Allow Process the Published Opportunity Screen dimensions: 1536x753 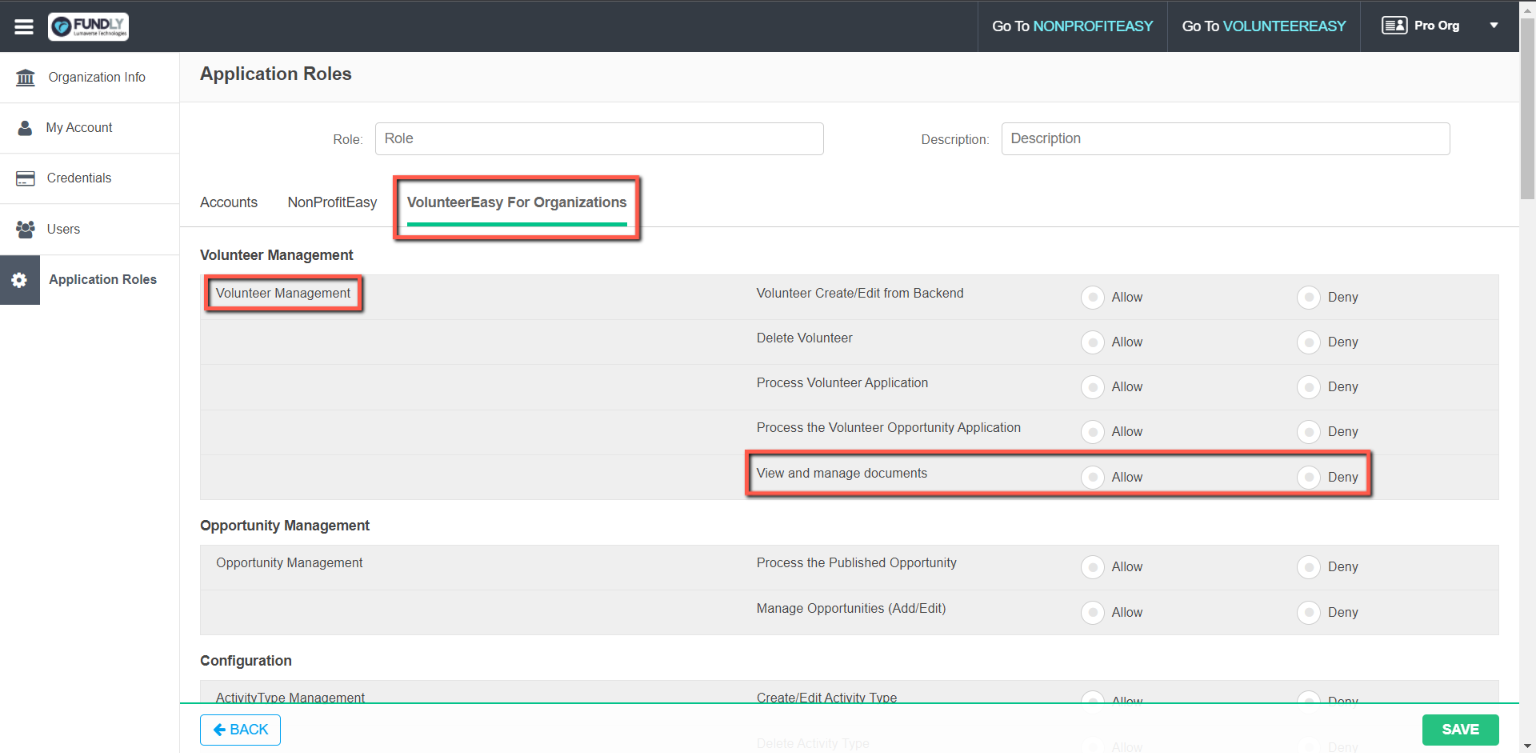point(1093,567)
